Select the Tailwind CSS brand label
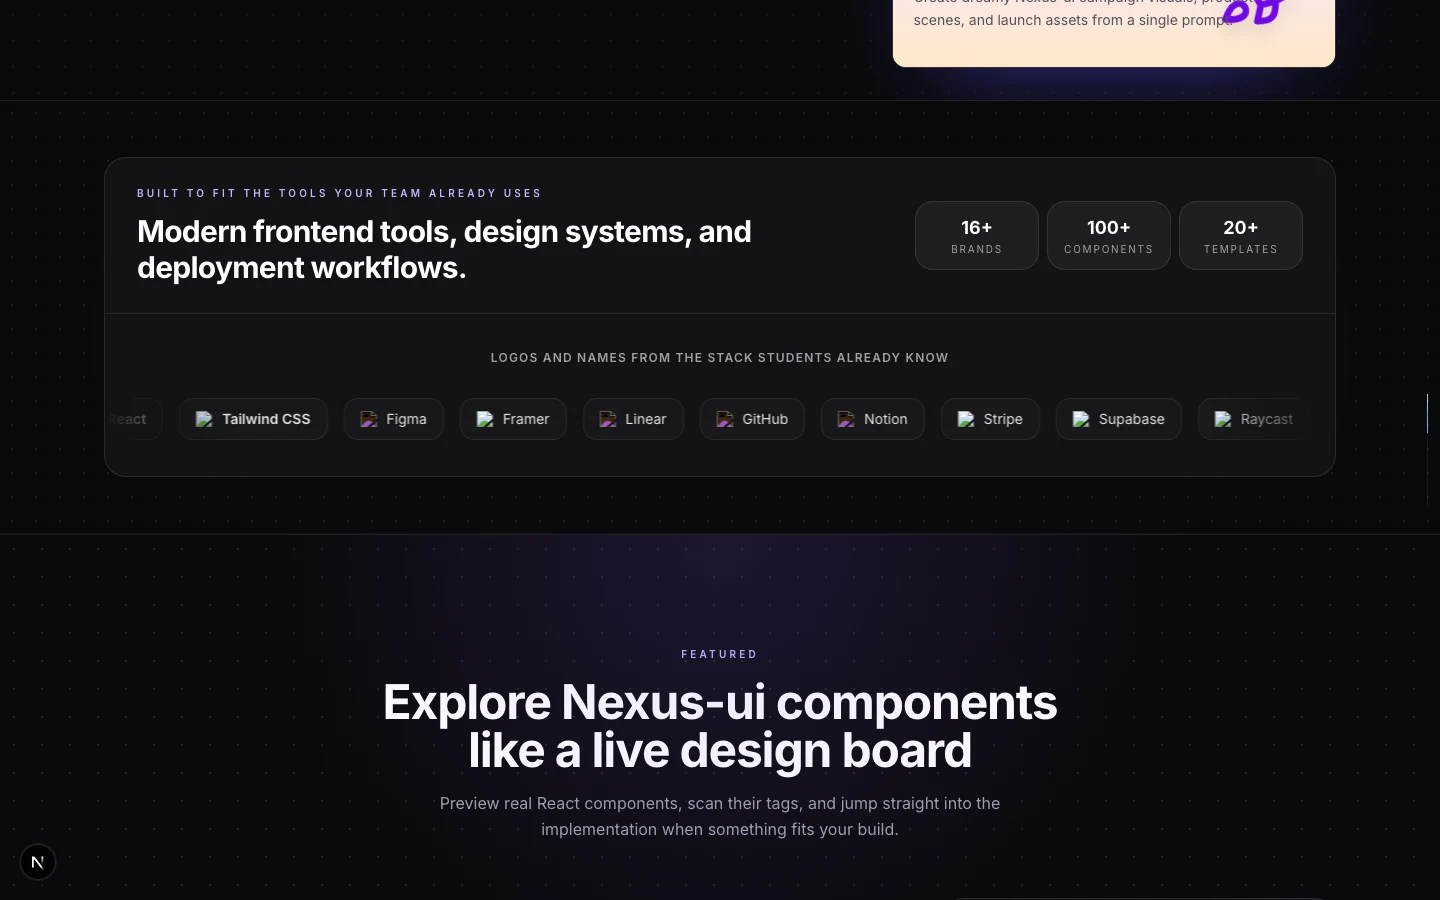This screenshot has width=1440, height=900. coord(266,419)
